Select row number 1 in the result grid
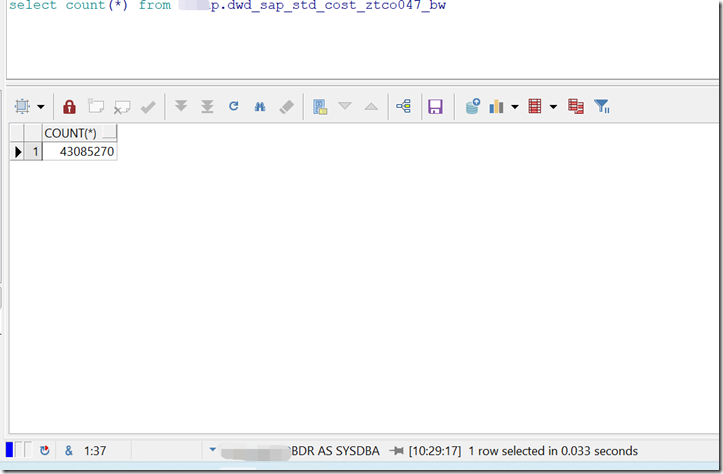723x474 pixels. coord(33,152)
